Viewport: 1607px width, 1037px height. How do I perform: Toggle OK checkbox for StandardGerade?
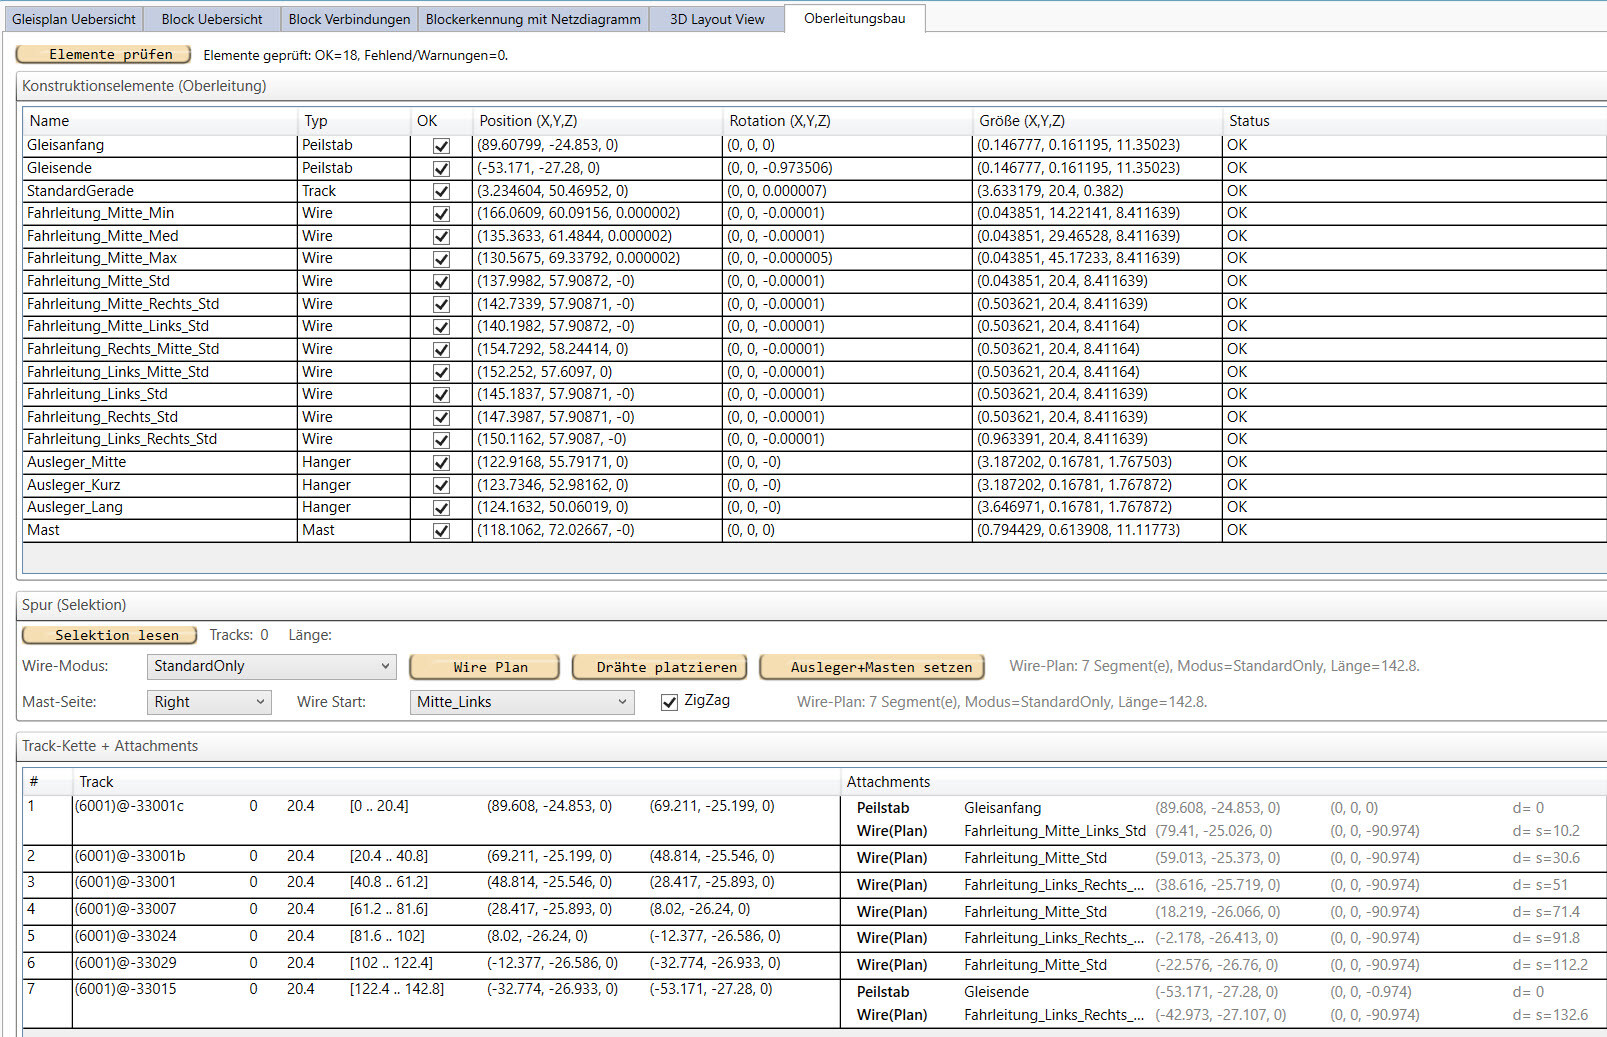click(x=441, y=191)
